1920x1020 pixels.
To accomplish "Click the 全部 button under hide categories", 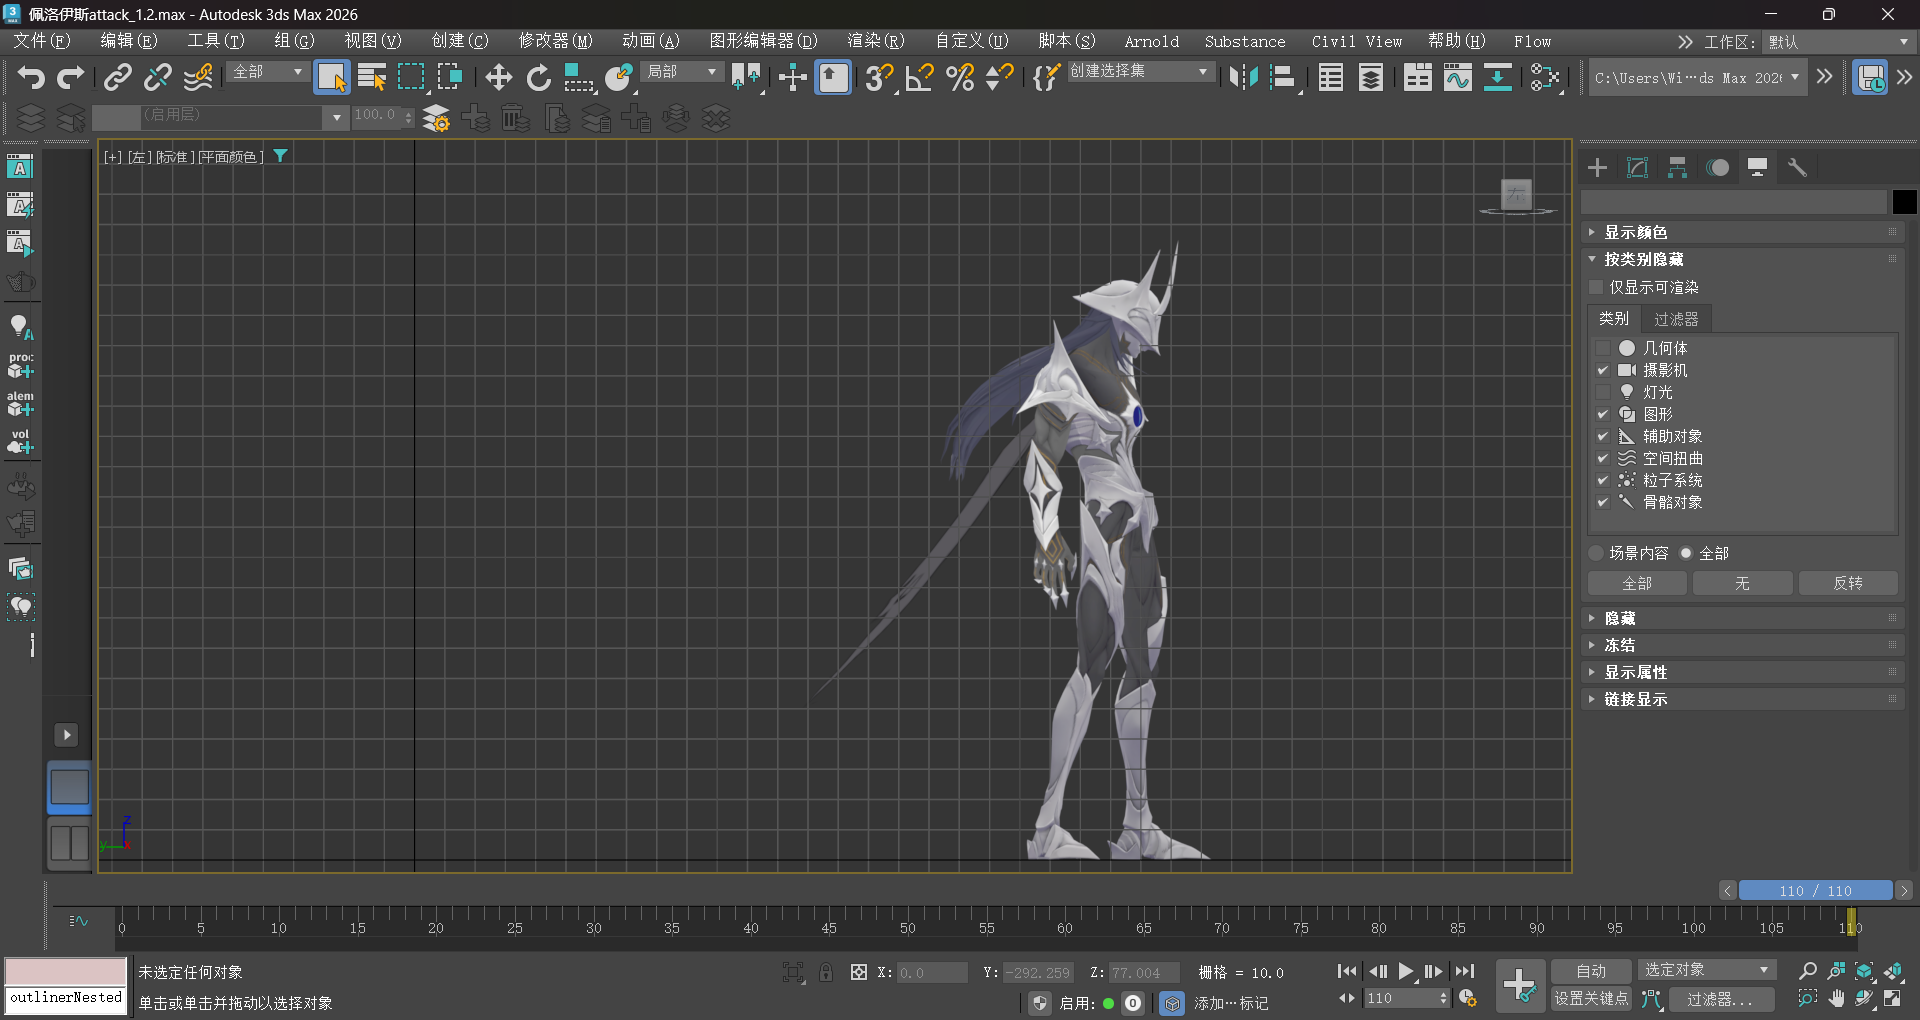I will 1637,583.
